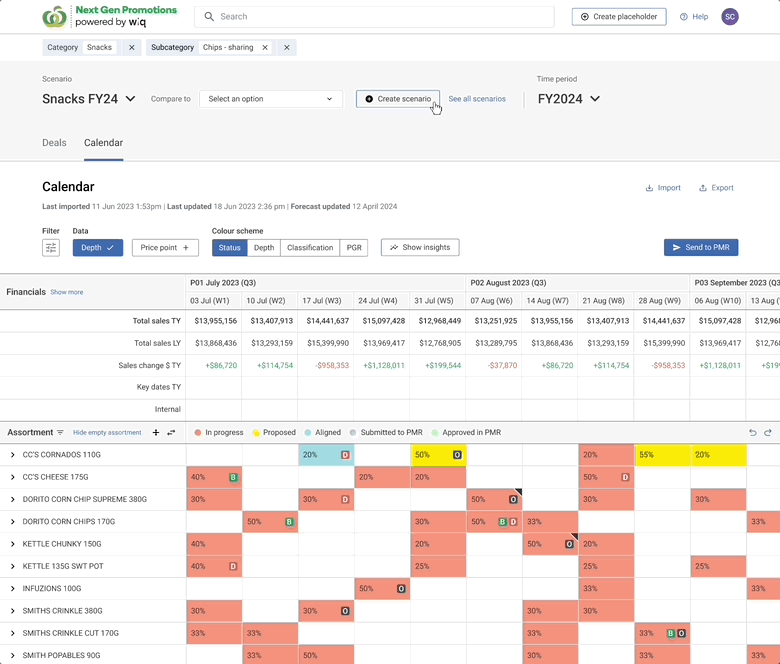This screenshot has height=664, width=780.
Task: Open the FY2024 time period dropdown
Action: click(x=569, y=98)
